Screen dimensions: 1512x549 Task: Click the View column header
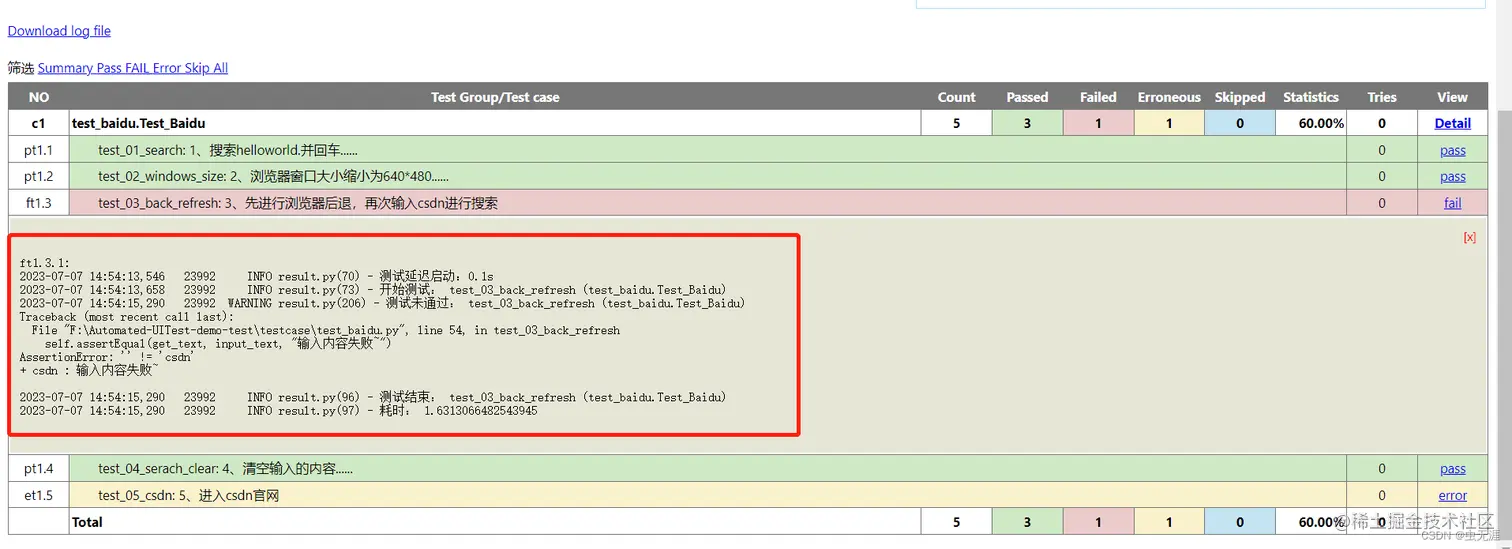coord(1452,97)
